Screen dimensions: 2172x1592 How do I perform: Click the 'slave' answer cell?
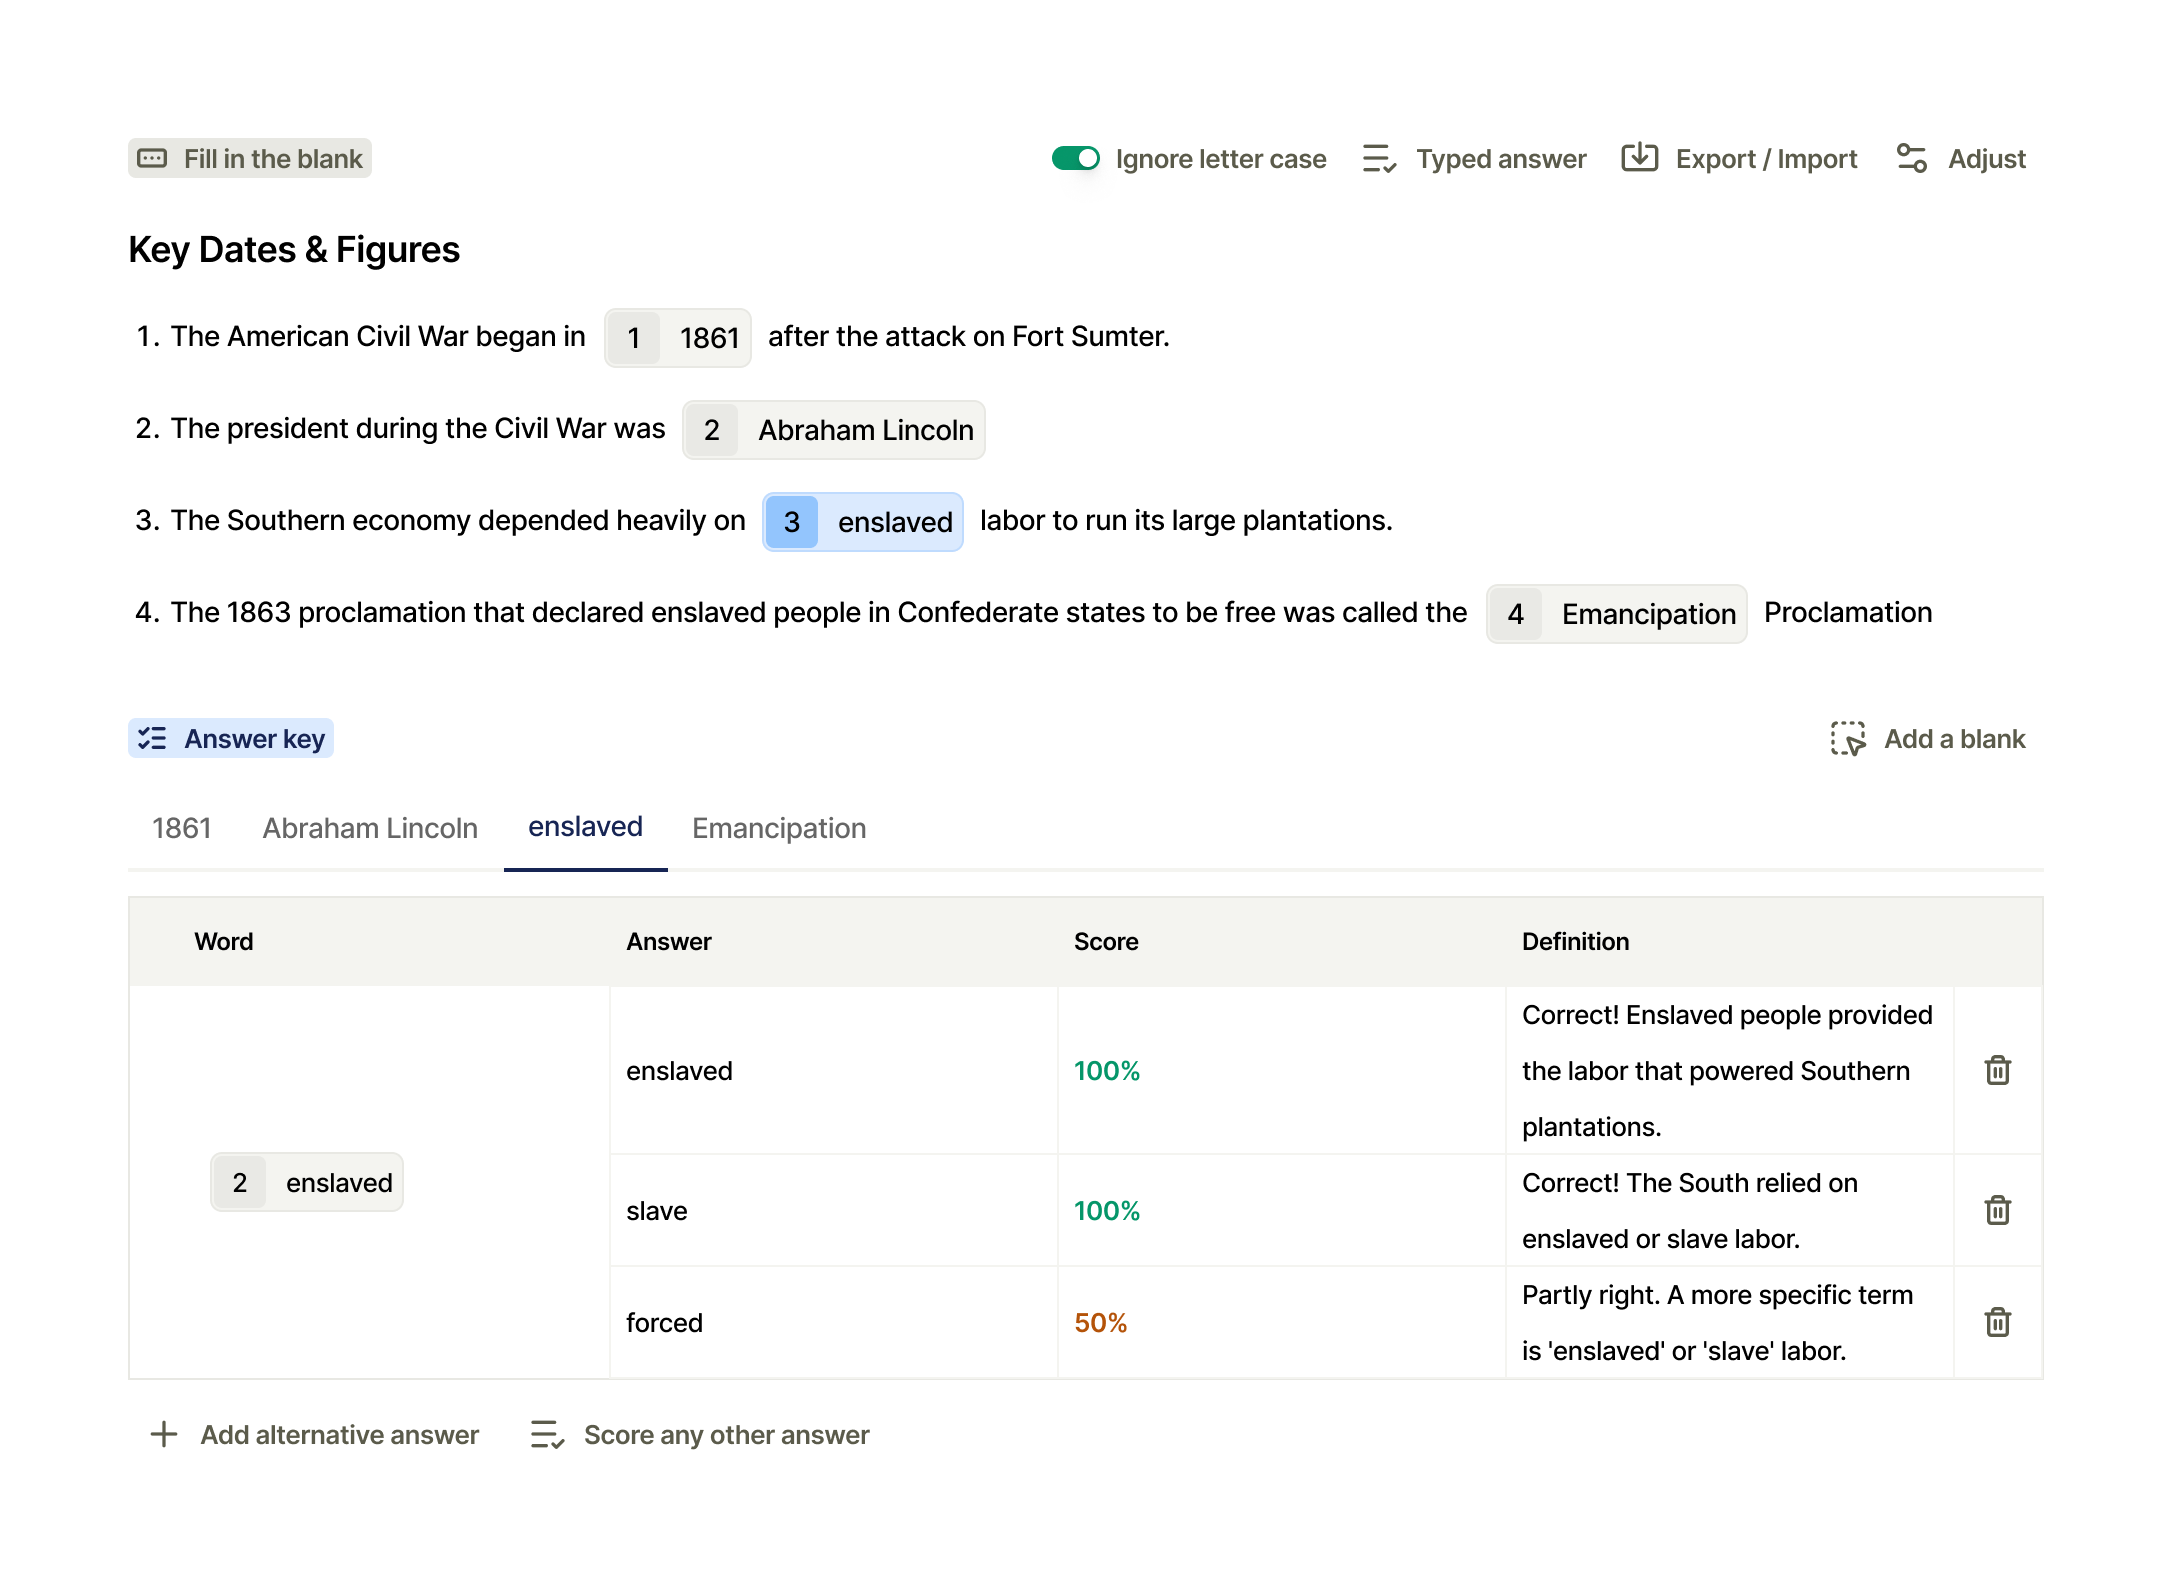(834, 1210)
